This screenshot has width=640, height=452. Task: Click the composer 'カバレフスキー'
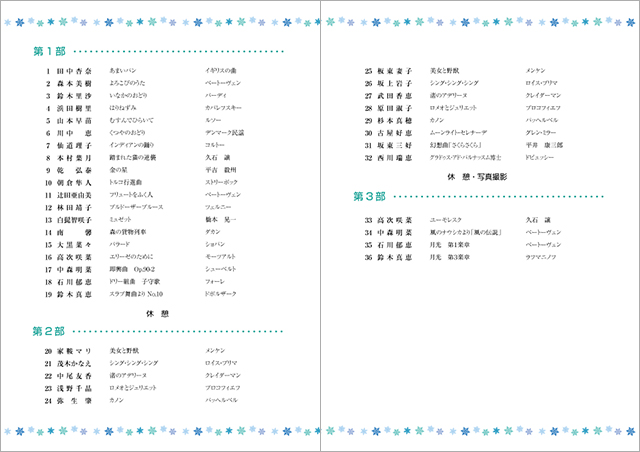point(223,108)
